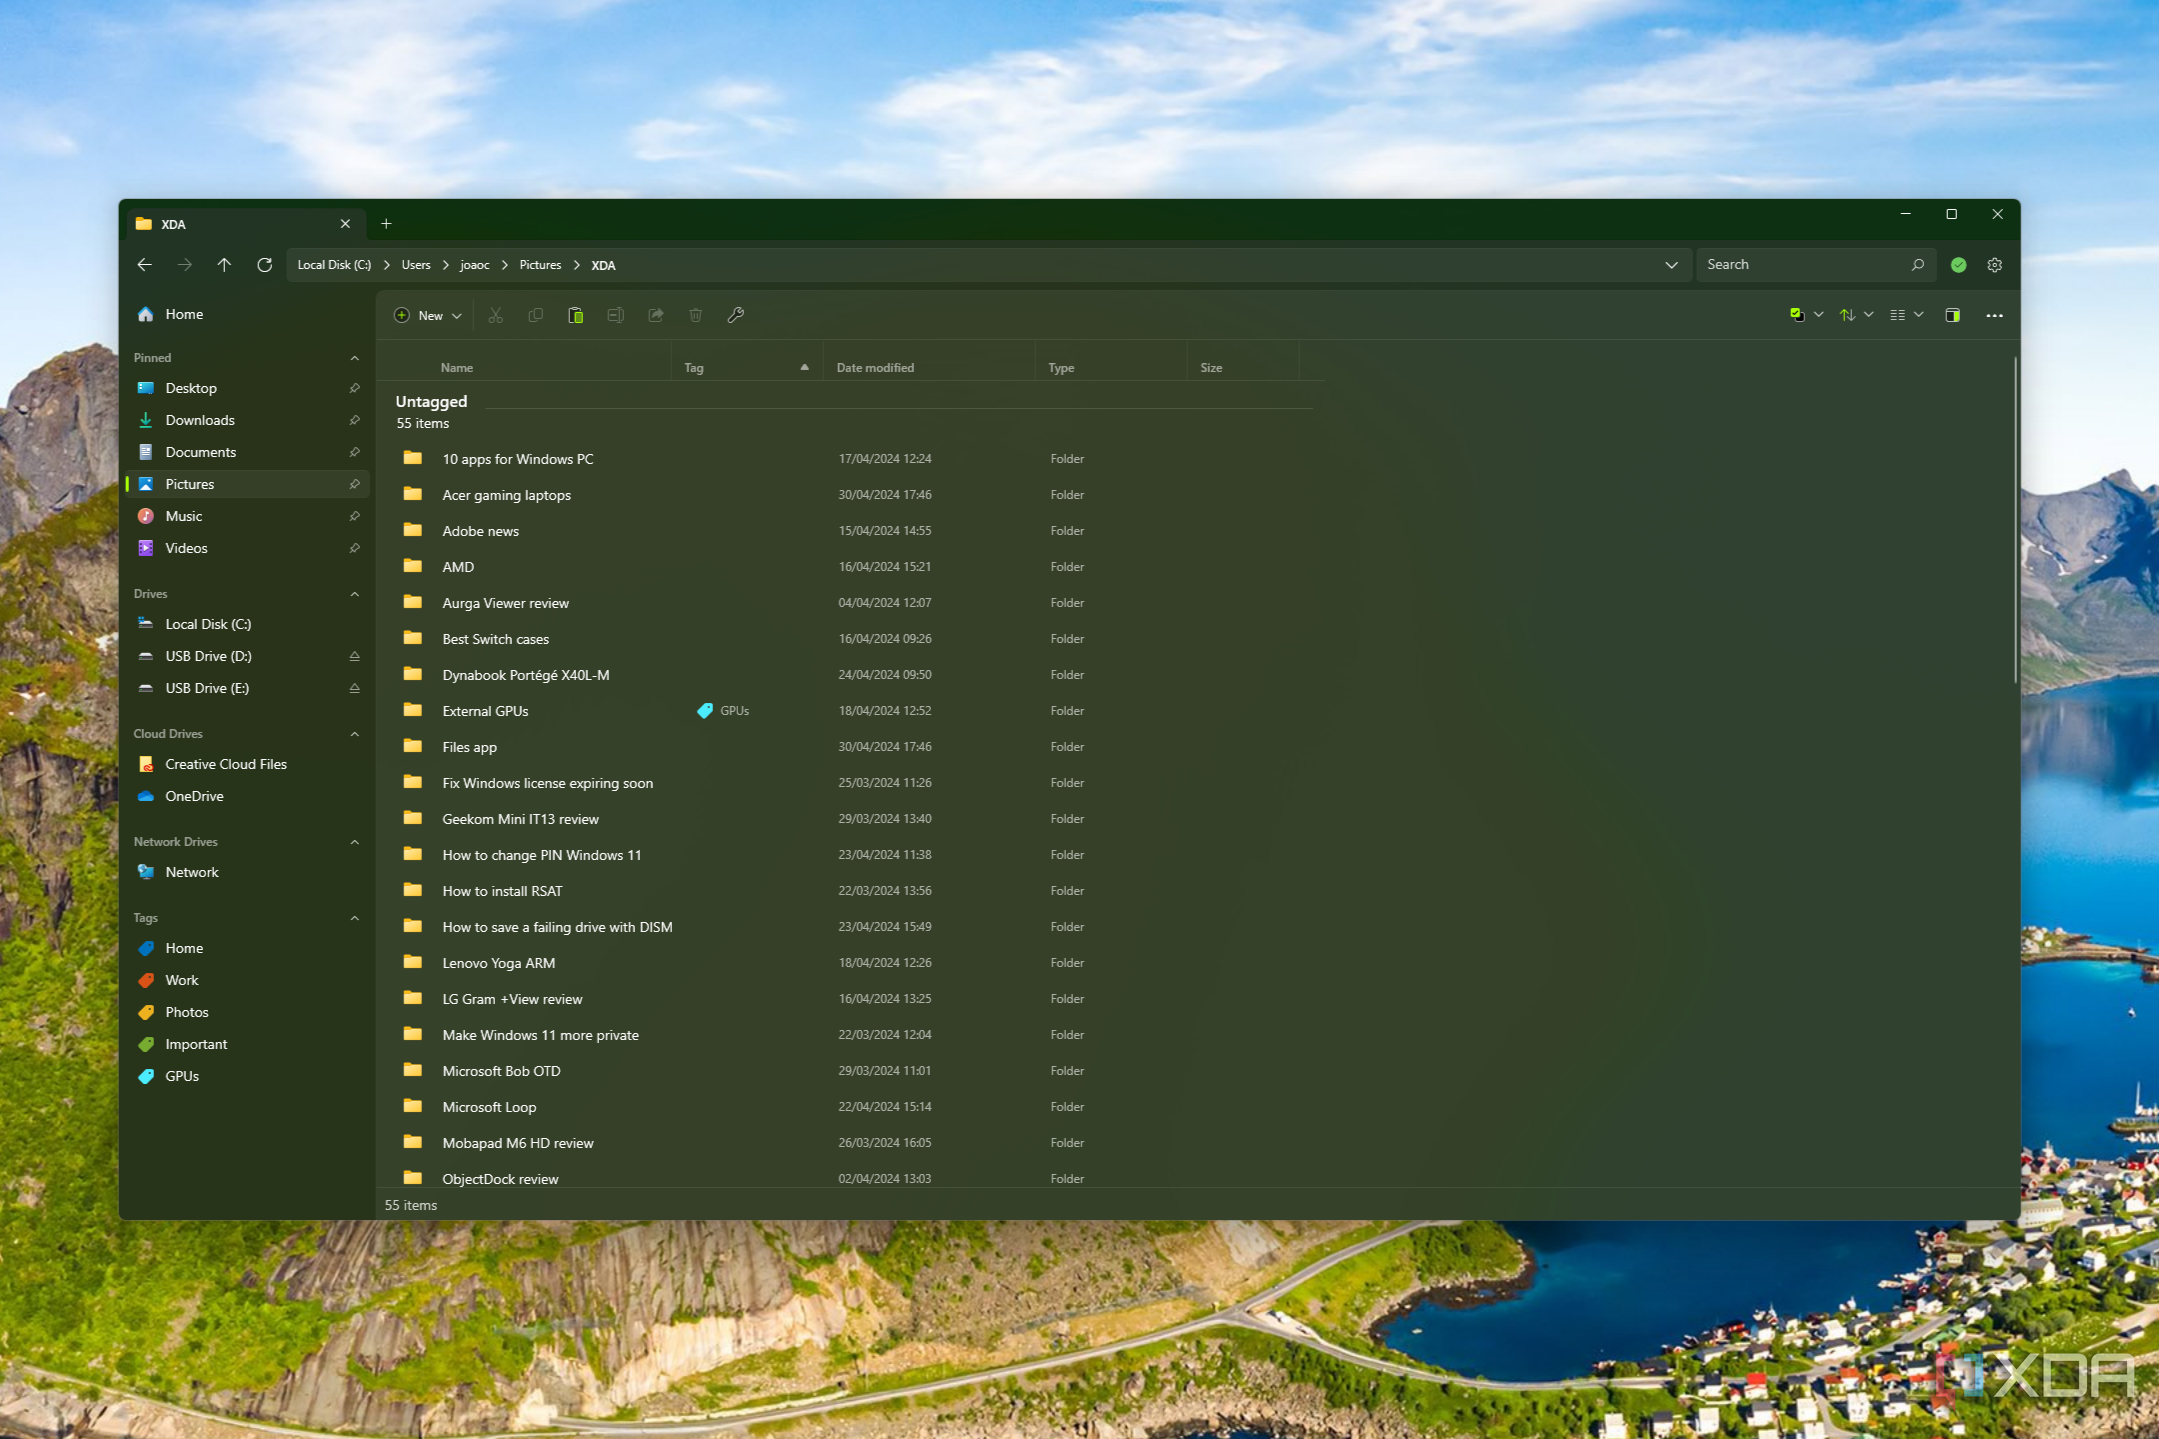The width and height of the screenshot is (2159, 1439).
Task: Sort by the Size column header
Action: [x=1242, y=368]
